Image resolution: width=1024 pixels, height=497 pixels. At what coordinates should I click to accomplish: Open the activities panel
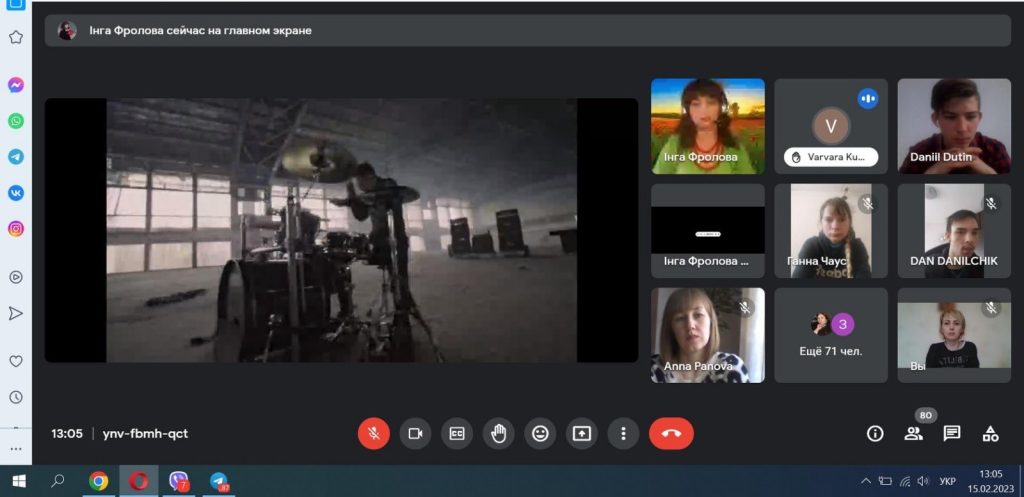coord(990,433)
